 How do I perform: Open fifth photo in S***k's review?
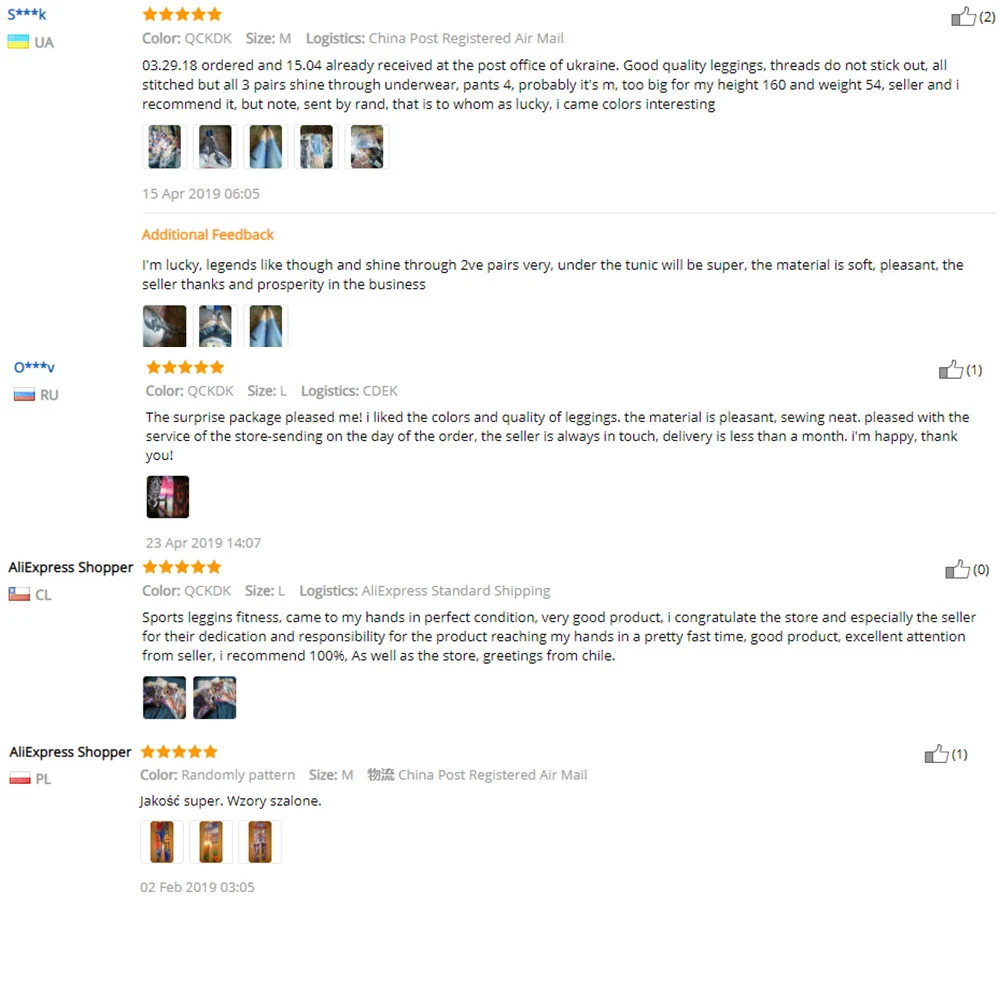pyautogui.click(x=367, y=147)
